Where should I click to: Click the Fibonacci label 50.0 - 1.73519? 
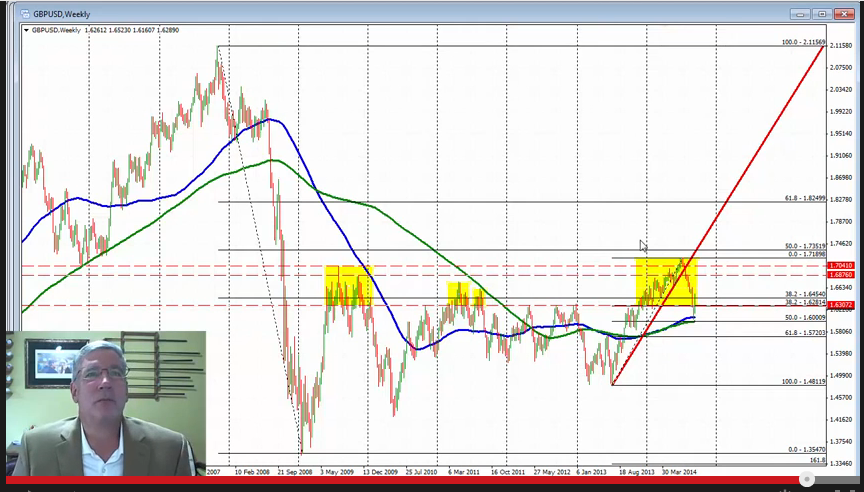805,246
